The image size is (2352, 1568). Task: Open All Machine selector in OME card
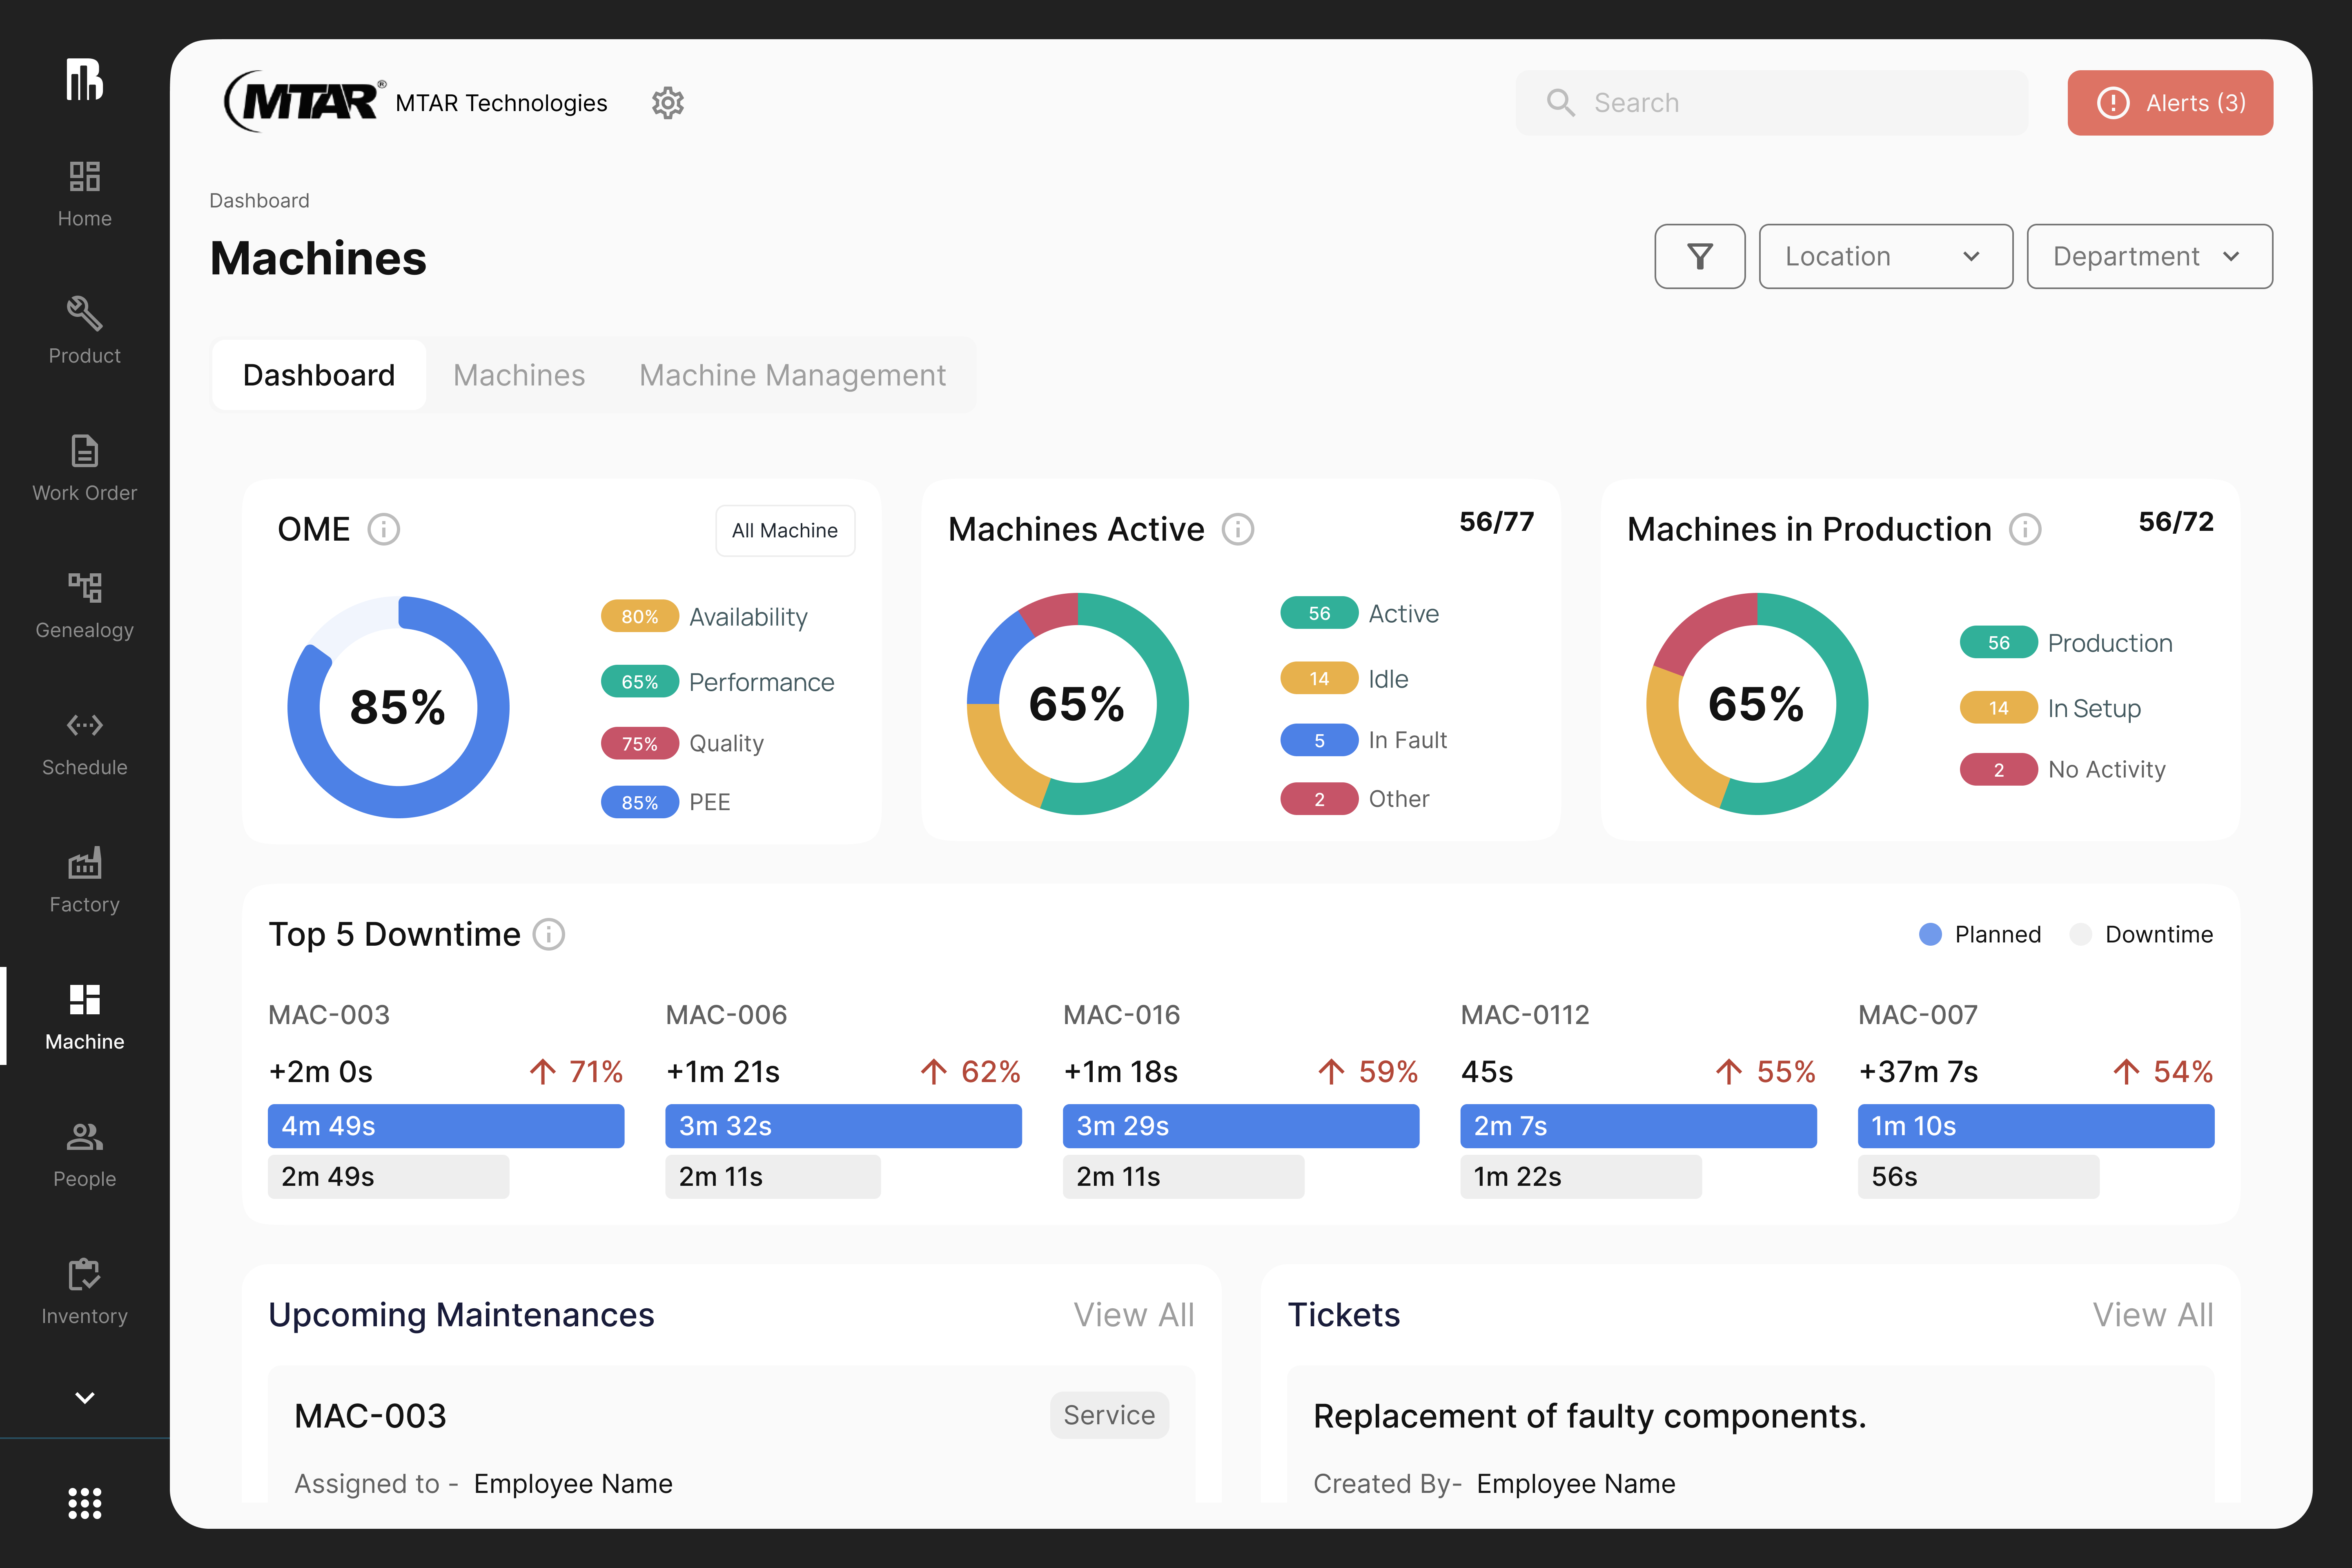[x=784, y=530]
